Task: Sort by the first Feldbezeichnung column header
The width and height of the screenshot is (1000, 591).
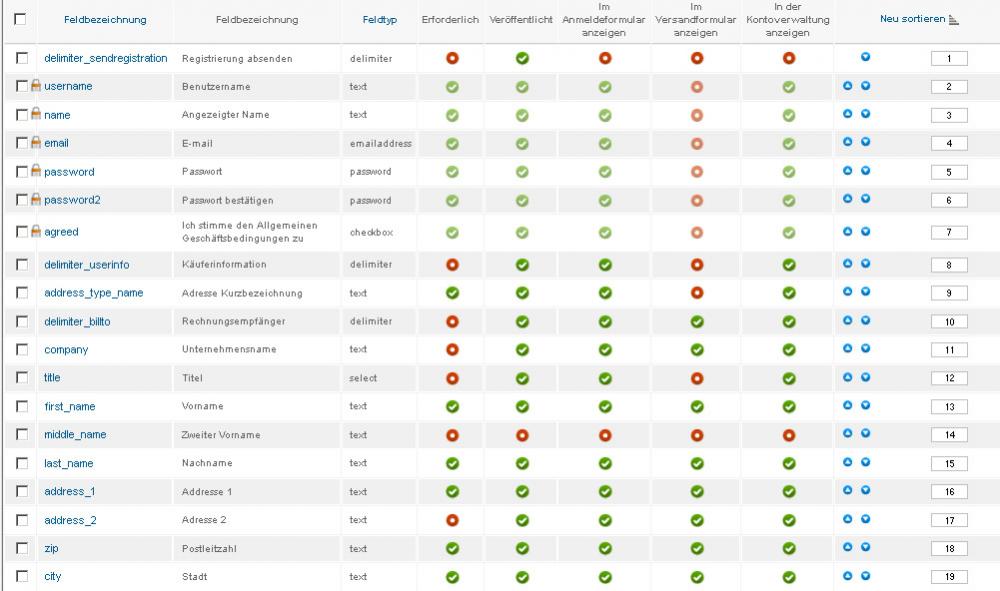Action: 105,20
